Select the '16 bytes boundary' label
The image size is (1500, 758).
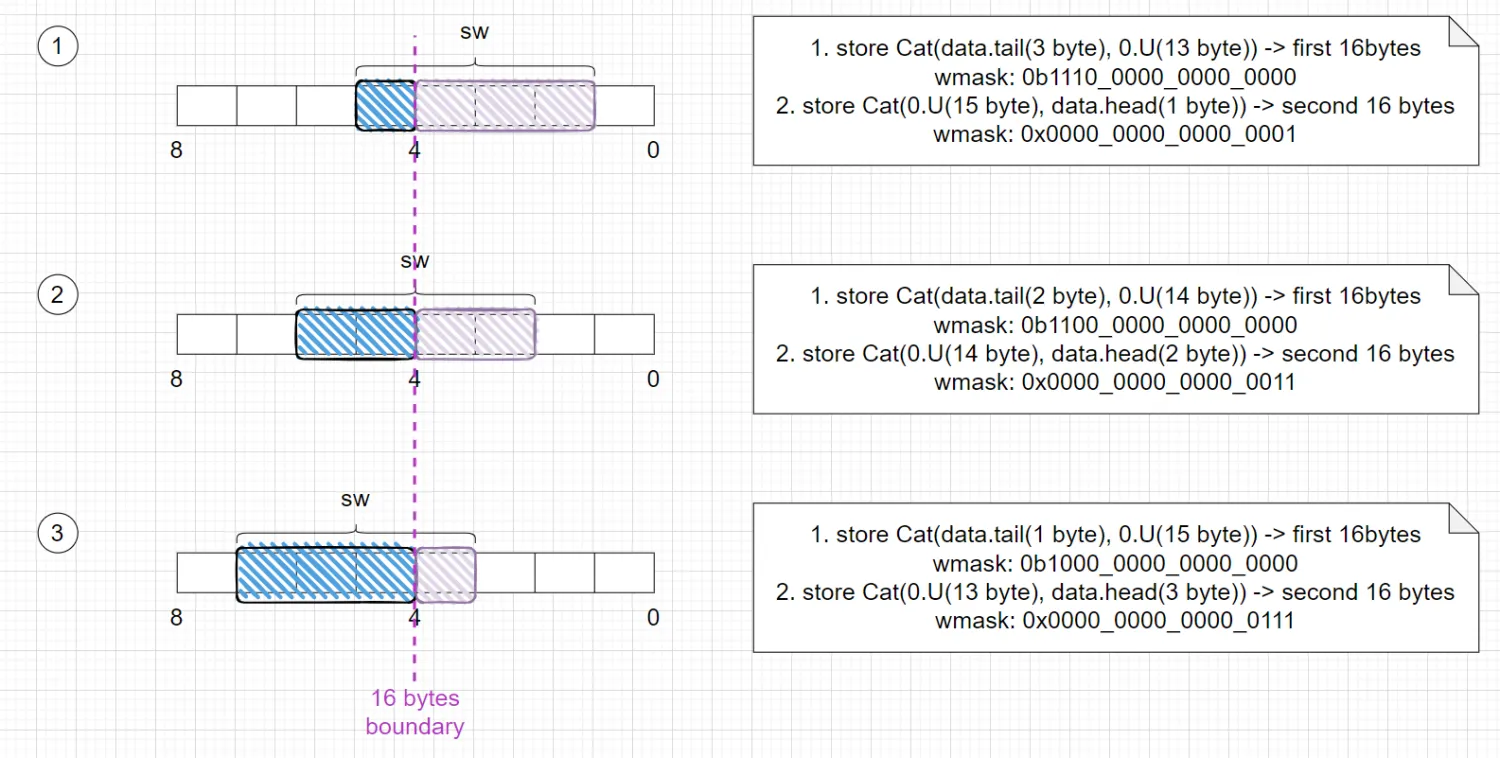click(415, 712)
